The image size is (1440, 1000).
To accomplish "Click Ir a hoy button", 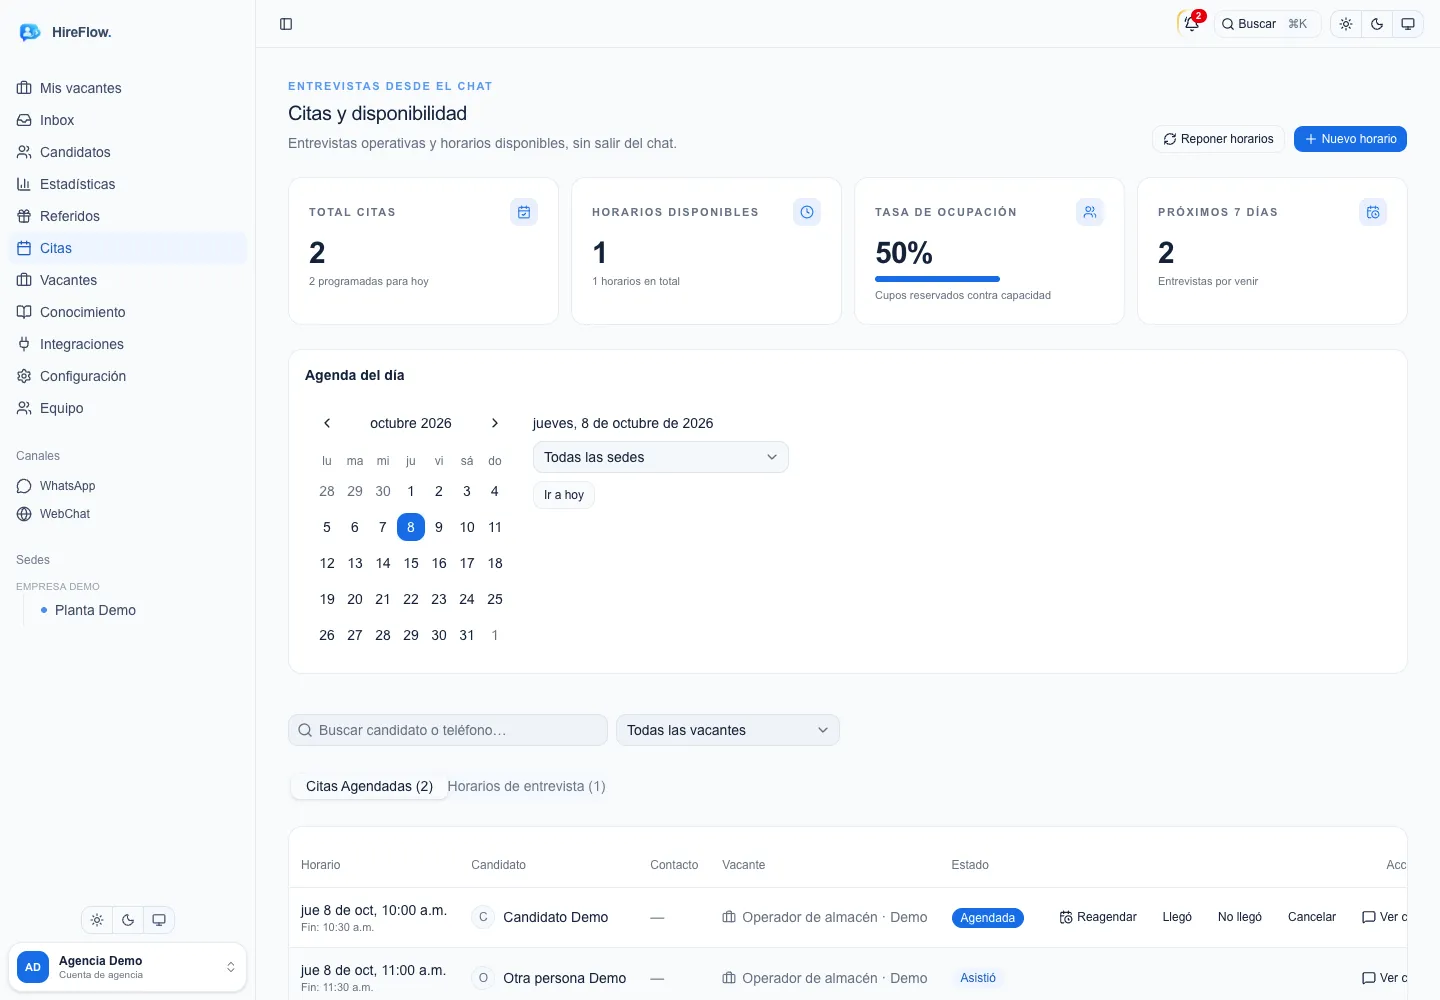I will click(564, 495).
